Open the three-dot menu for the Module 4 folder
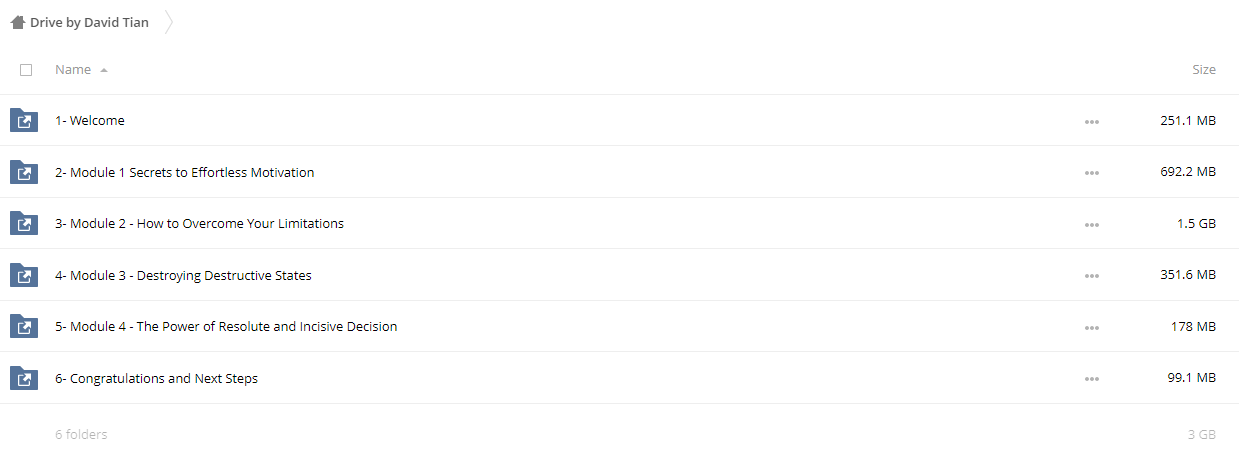The height and width of the screenshot is (474, 1239). pos(1091,328)
